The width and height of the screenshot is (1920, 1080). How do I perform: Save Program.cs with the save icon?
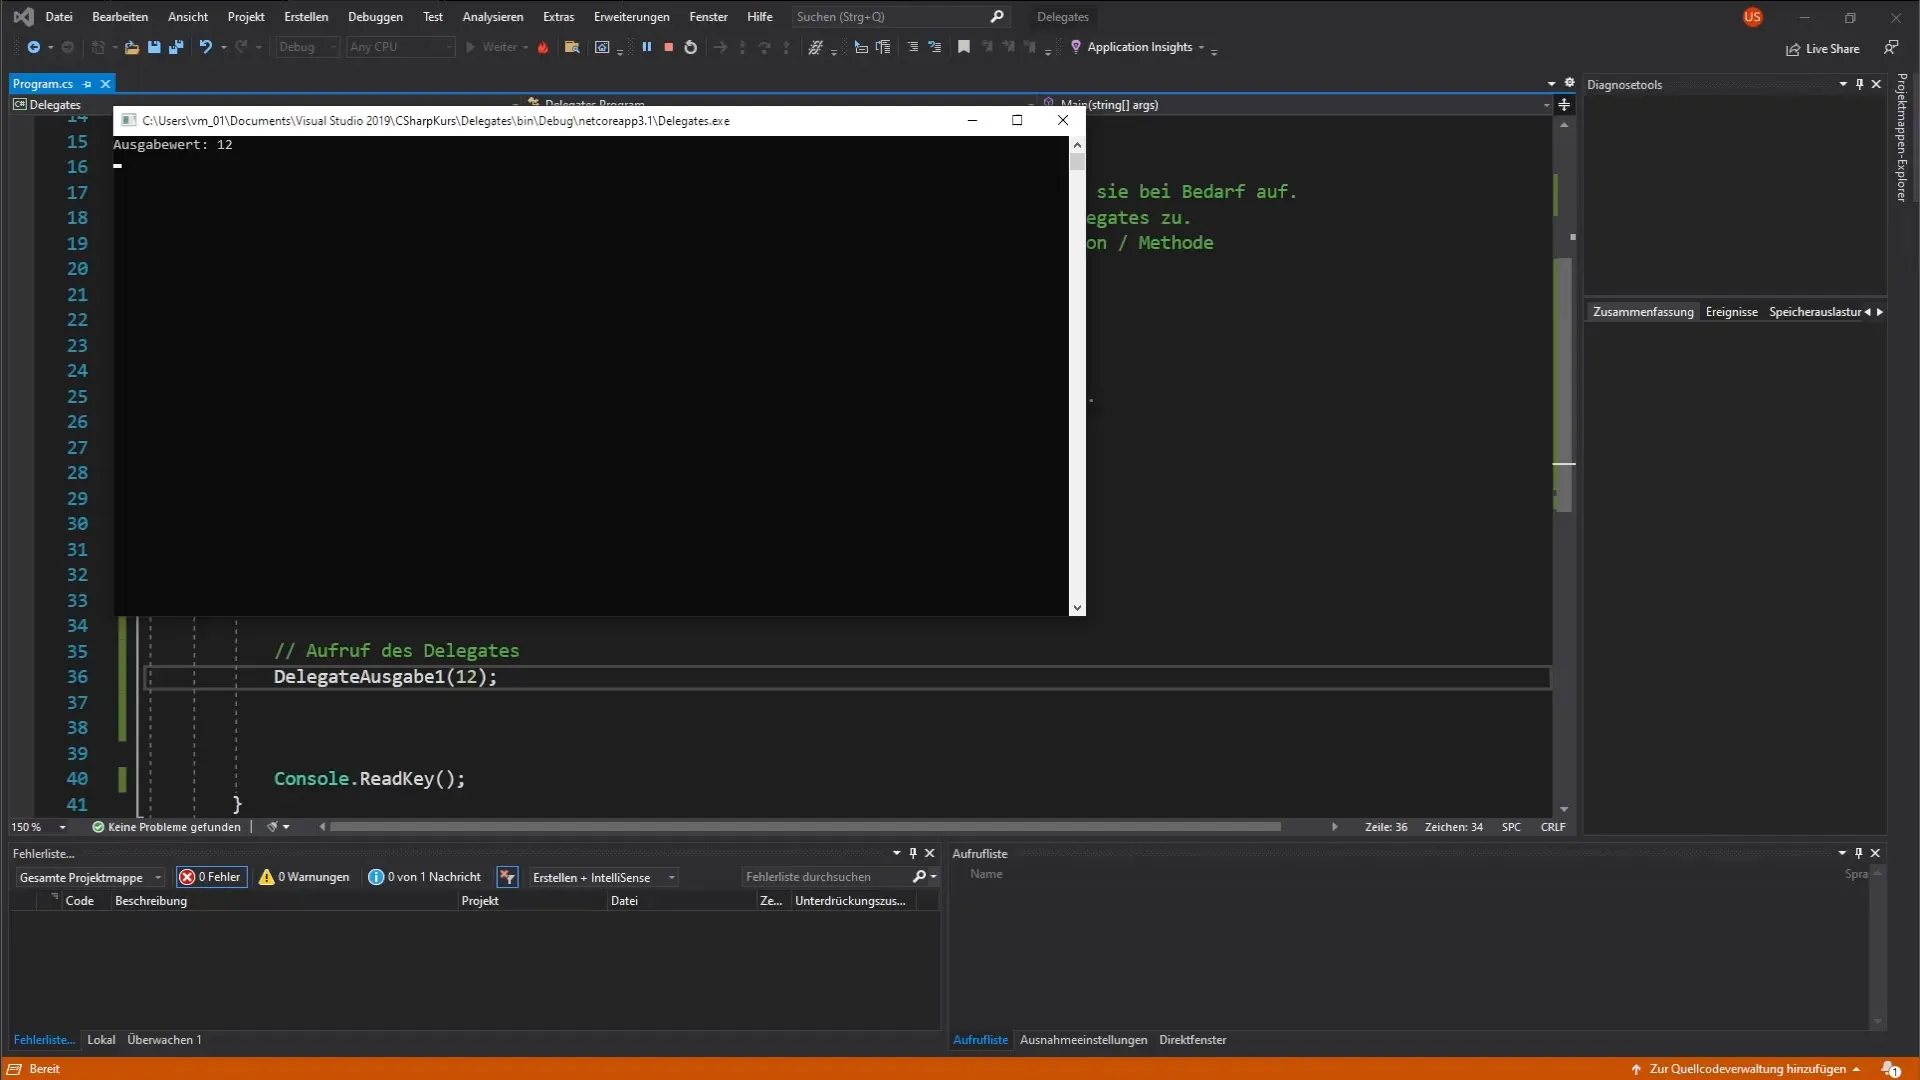pos(154,47)
